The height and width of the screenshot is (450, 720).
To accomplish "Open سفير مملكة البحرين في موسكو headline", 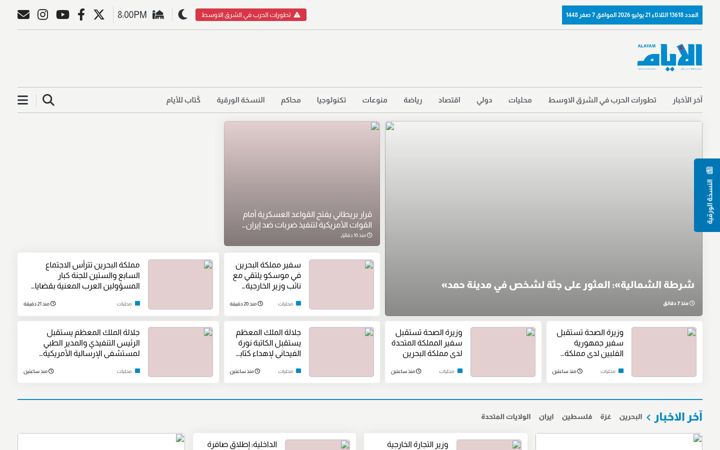I will 267,276.
